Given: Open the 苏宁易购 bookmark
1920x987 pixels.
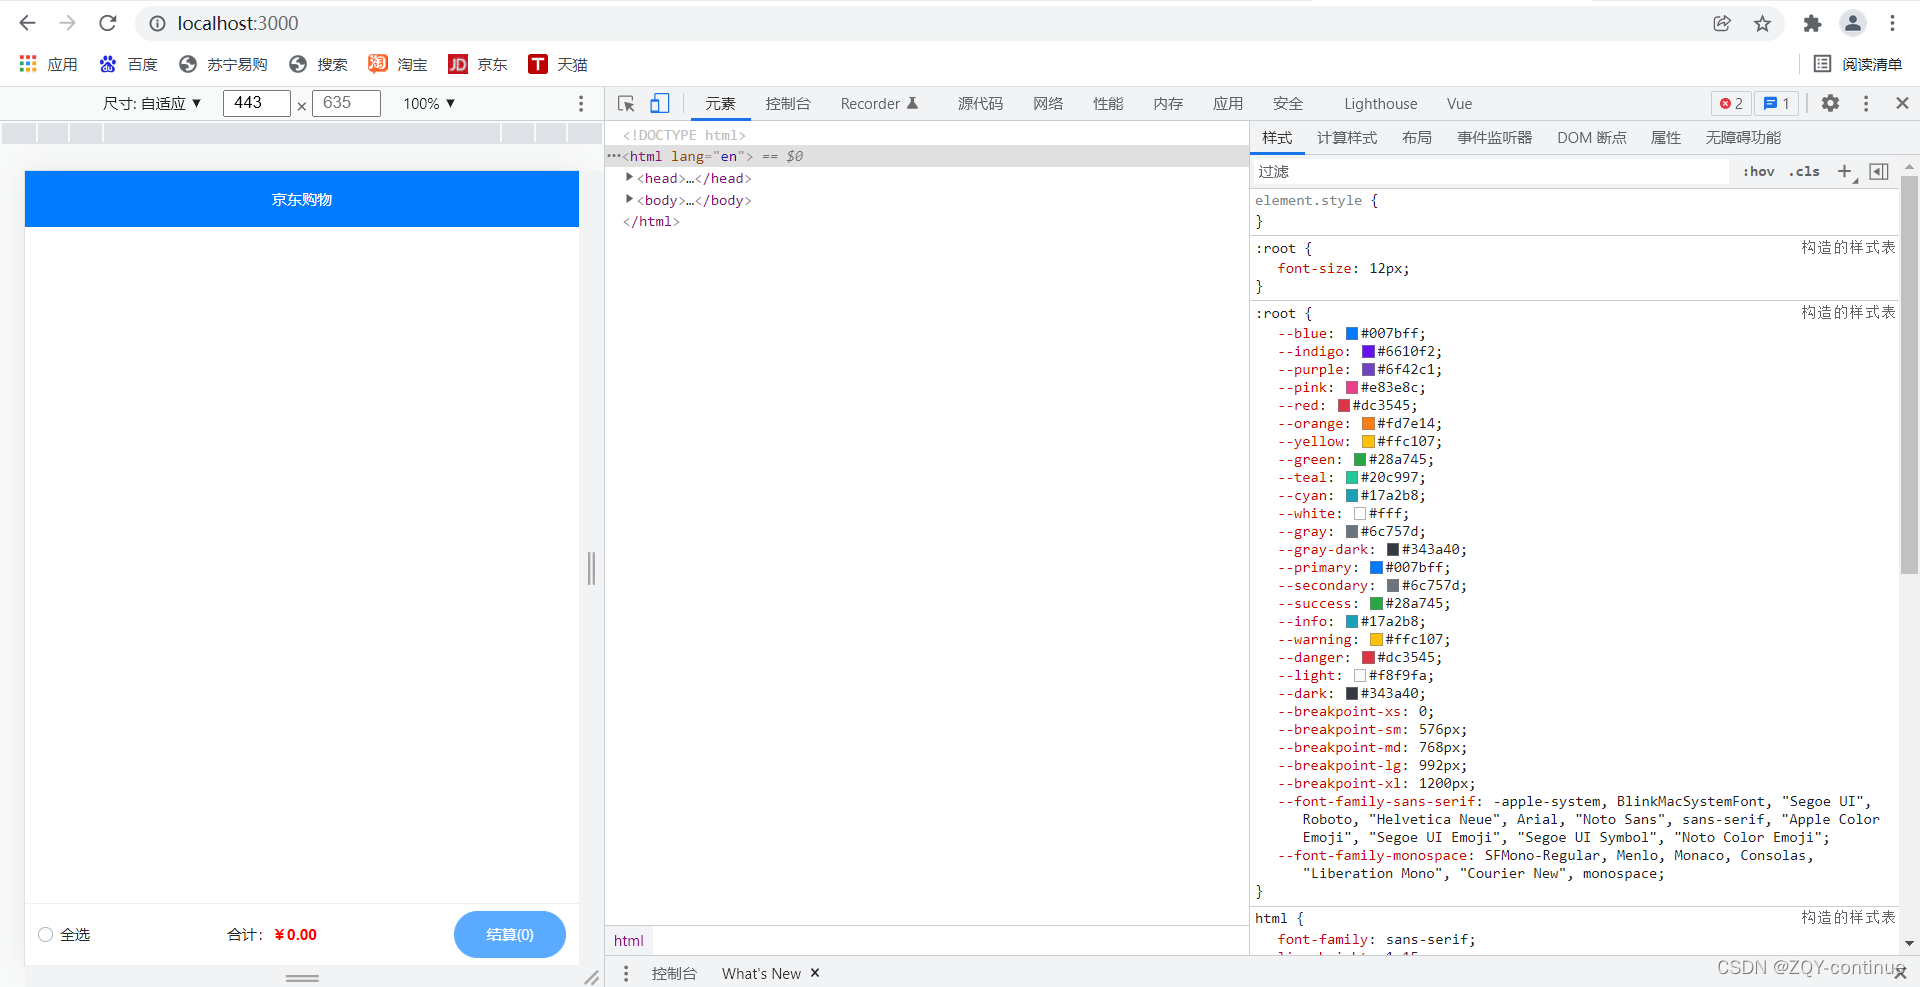Looking at the screenshot, I should (x=223, y=64).
